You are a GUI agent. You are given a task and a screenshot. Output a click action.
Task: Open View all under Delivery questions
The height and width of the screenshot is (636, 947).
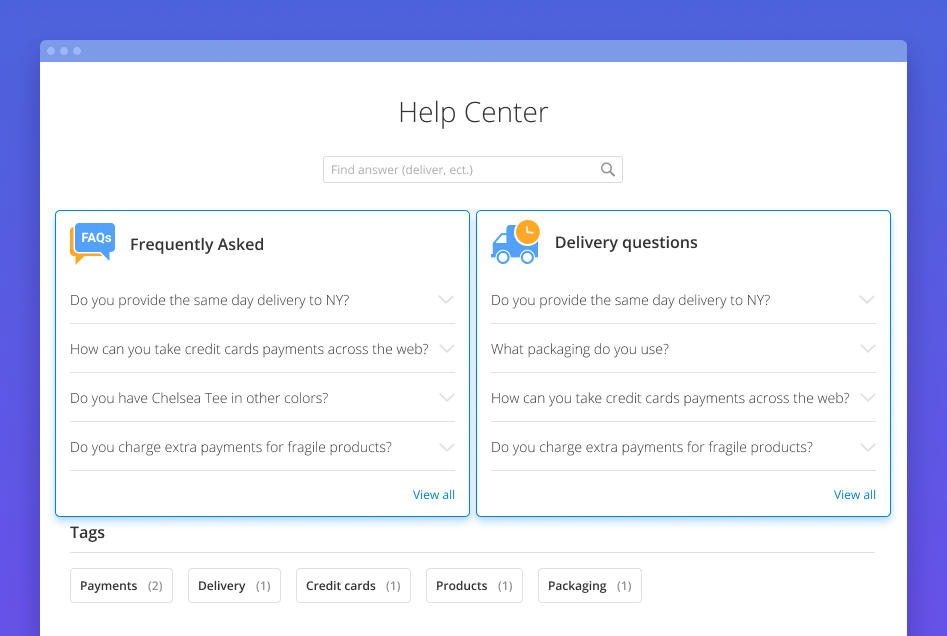click(855, 495)
